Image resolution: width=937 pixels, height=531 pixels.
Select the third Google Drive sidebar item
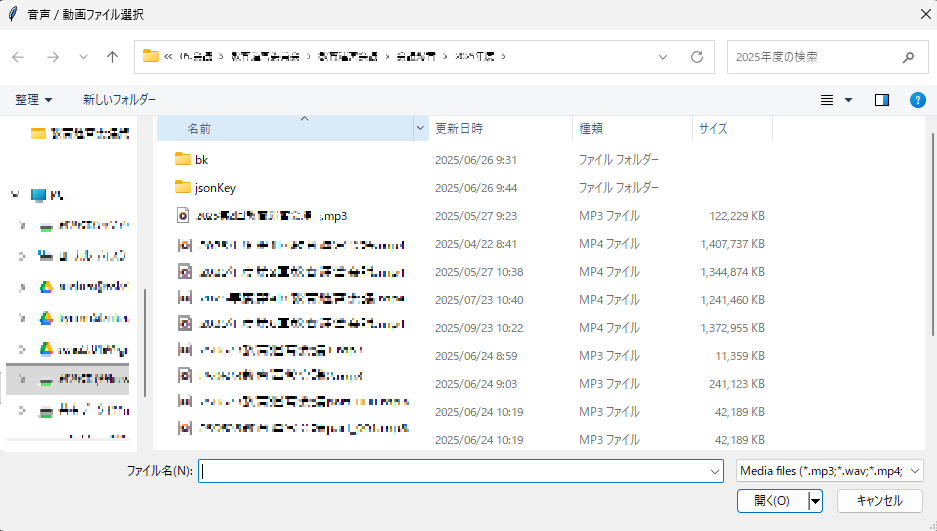(x=84, y=349)
